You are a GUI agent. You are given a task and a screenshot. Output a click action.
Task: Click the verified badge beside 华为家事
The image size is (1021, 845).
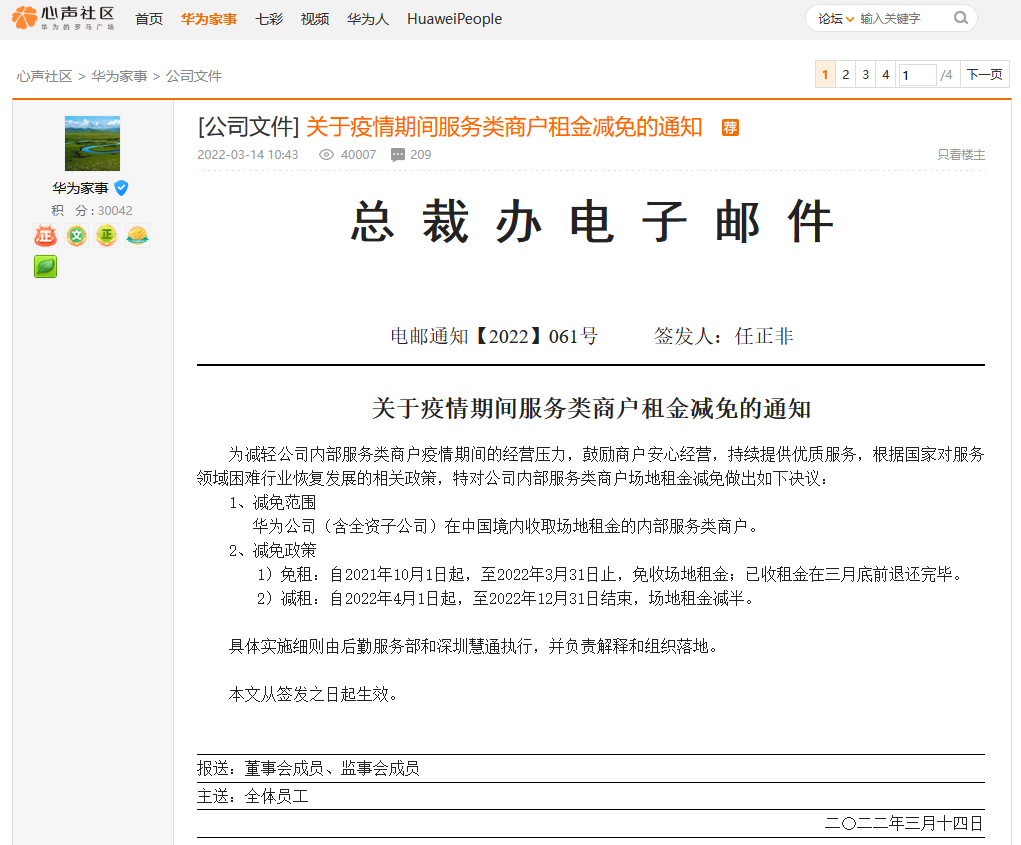point(121,188)
